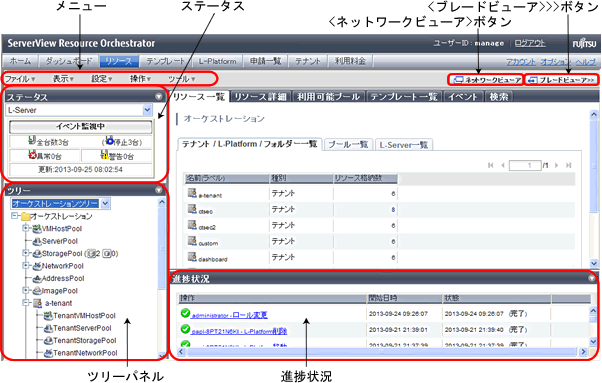Click the custom tenant icon
This screenshot has width=602, height=383.
pyautogui.click(x=192, y=241)
